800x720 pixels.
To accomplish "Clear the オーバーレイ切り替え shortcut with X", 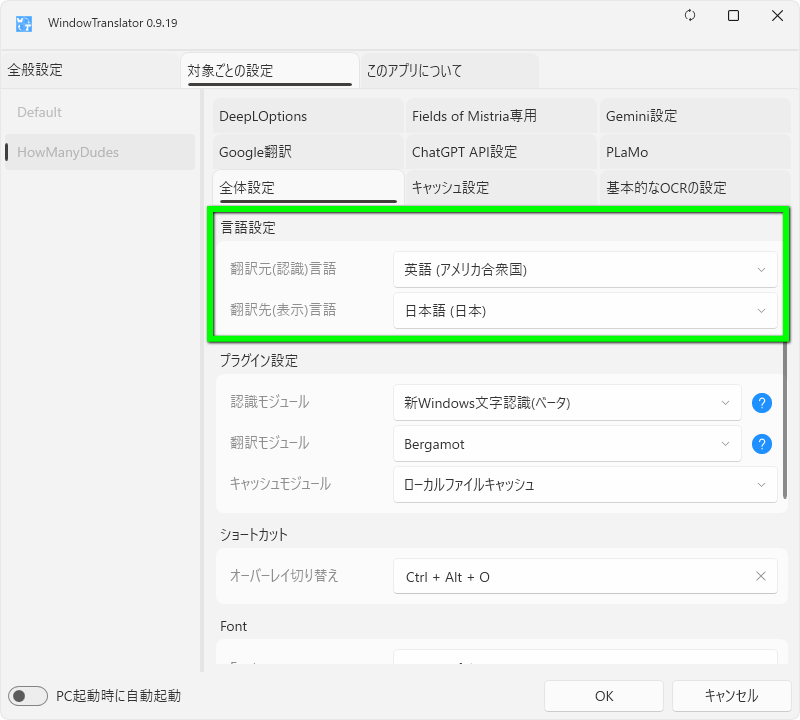I will tap(761, 576).
